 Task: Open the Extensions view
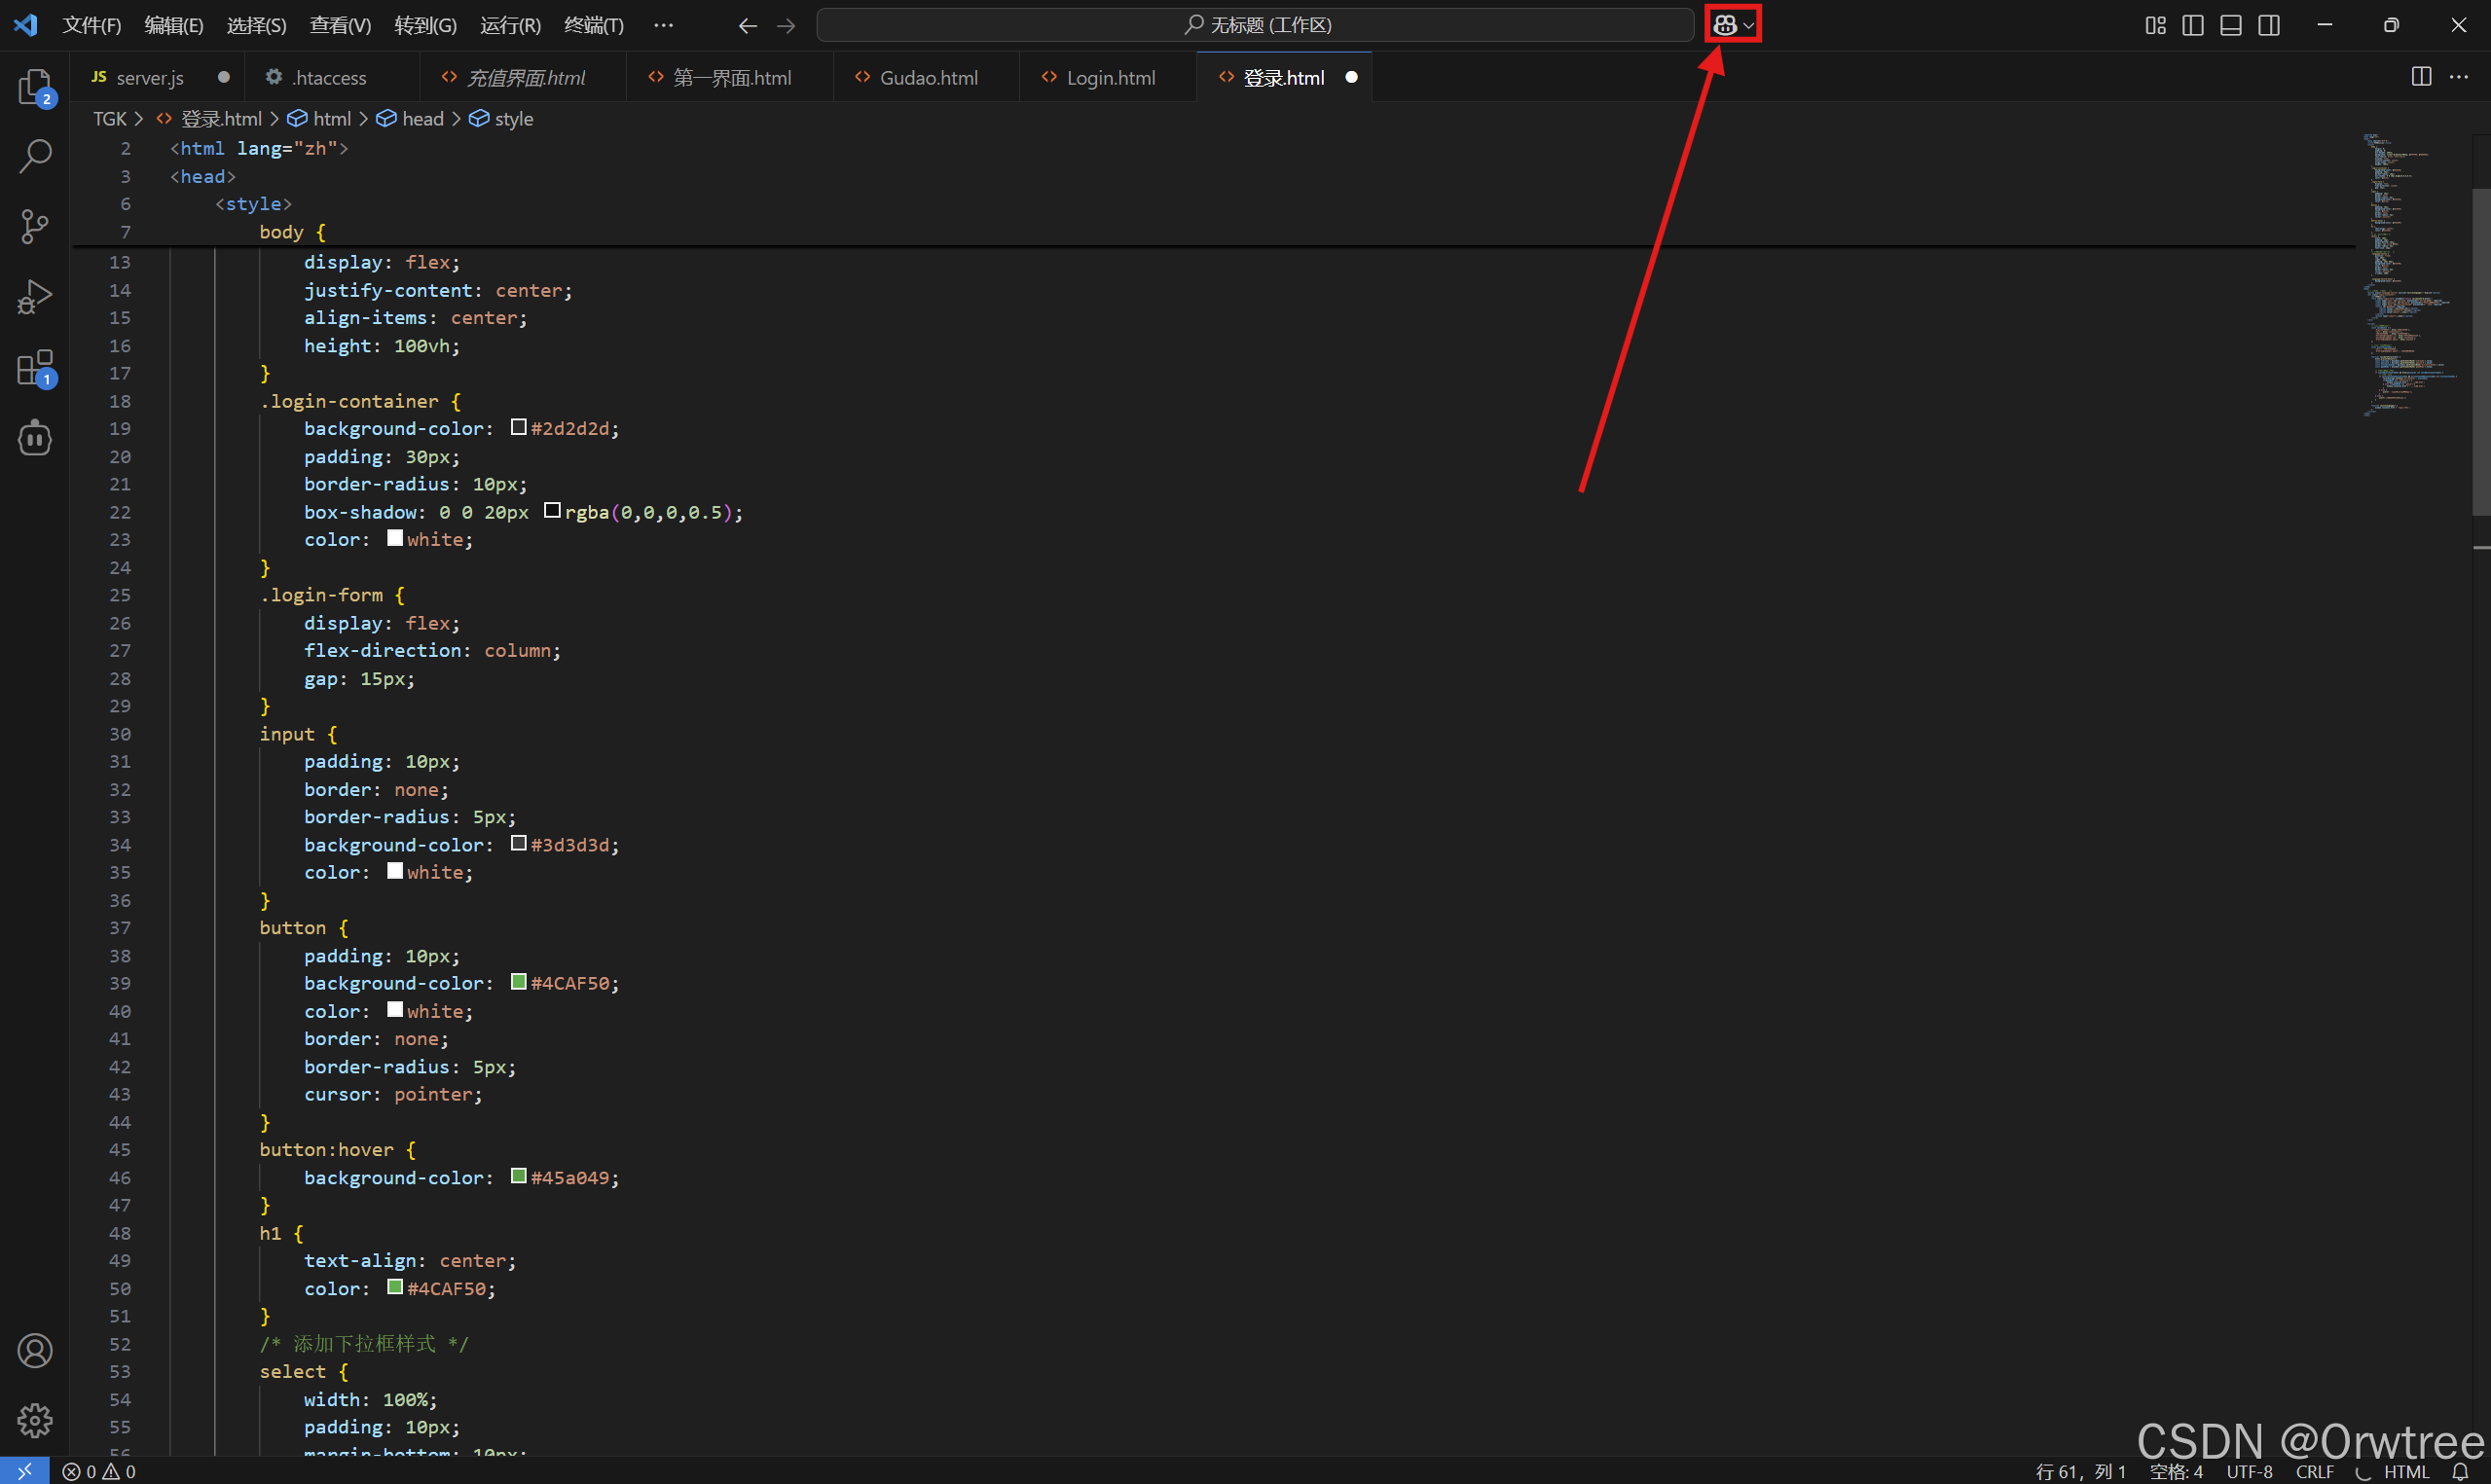tap(35, 368)
